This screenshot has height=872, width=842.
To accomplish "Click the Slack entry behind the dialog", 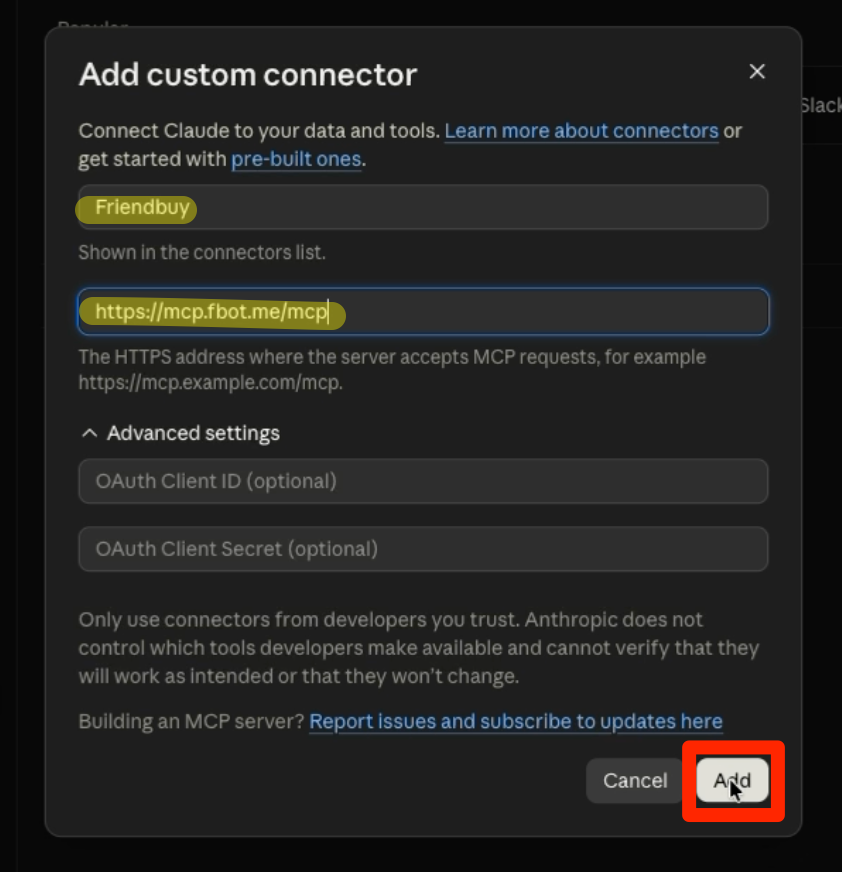I will 821,106.
